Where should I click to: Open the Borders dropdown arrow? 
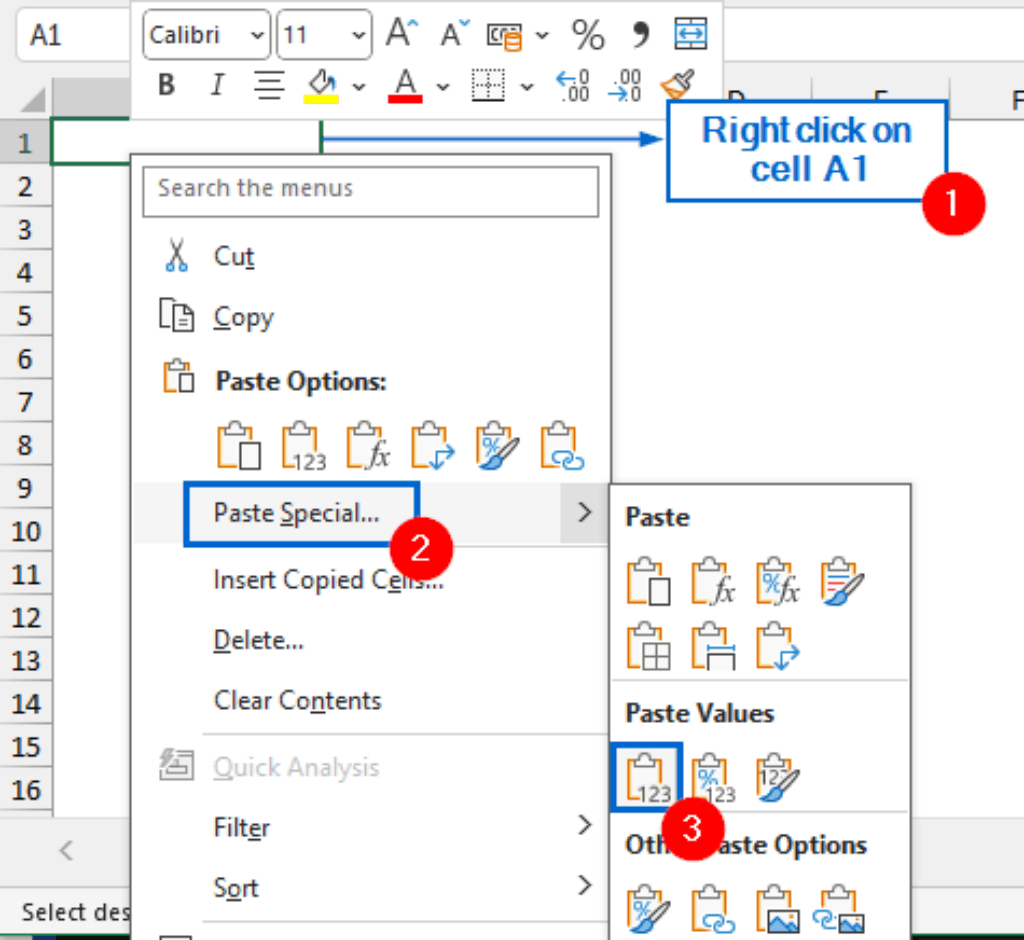pos(527,87)
